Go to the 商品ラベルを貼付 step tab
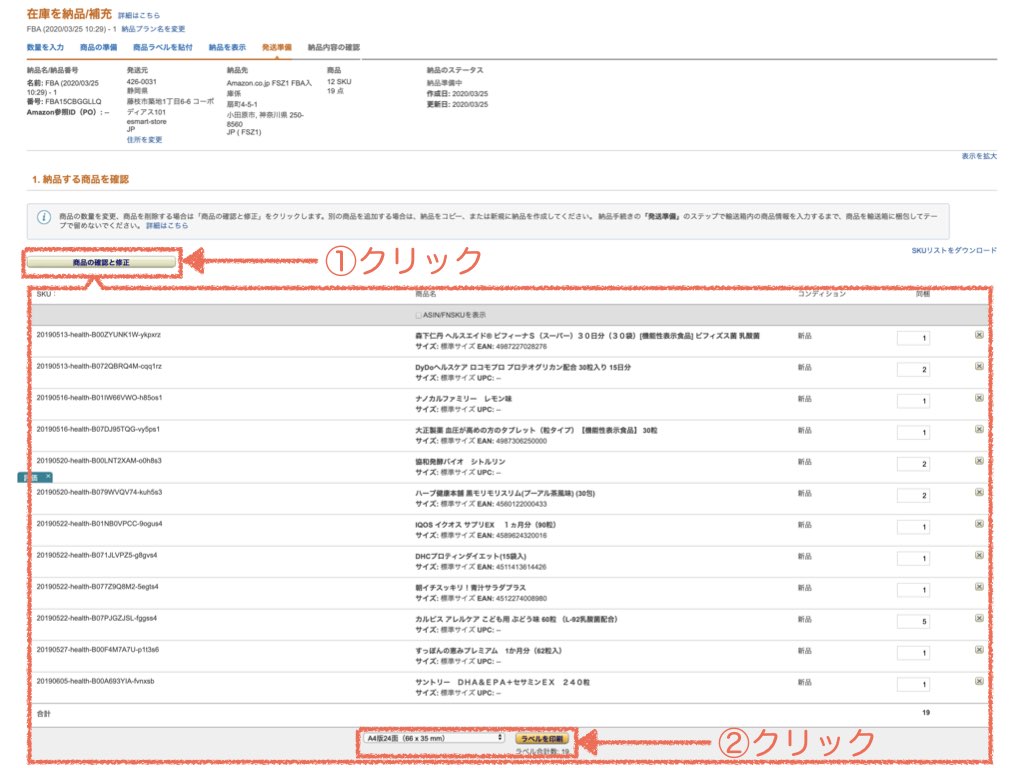 tap(163, 48)
